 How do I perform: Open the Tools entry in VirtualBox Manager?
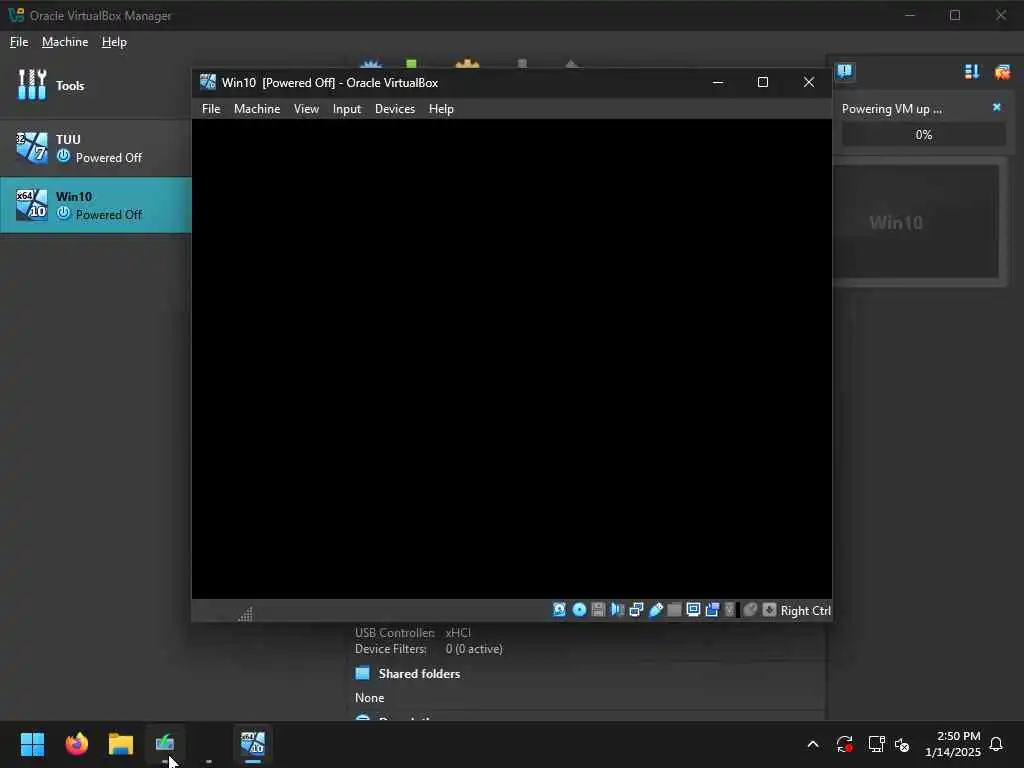click(x=96, y=86)
